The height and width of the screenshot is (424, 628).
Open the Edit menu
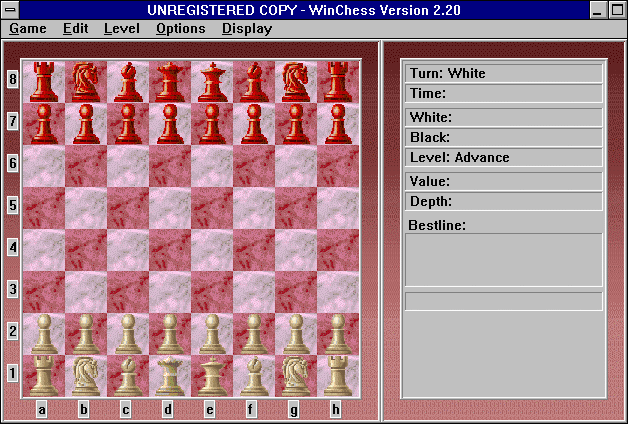[x=75, y=29]
